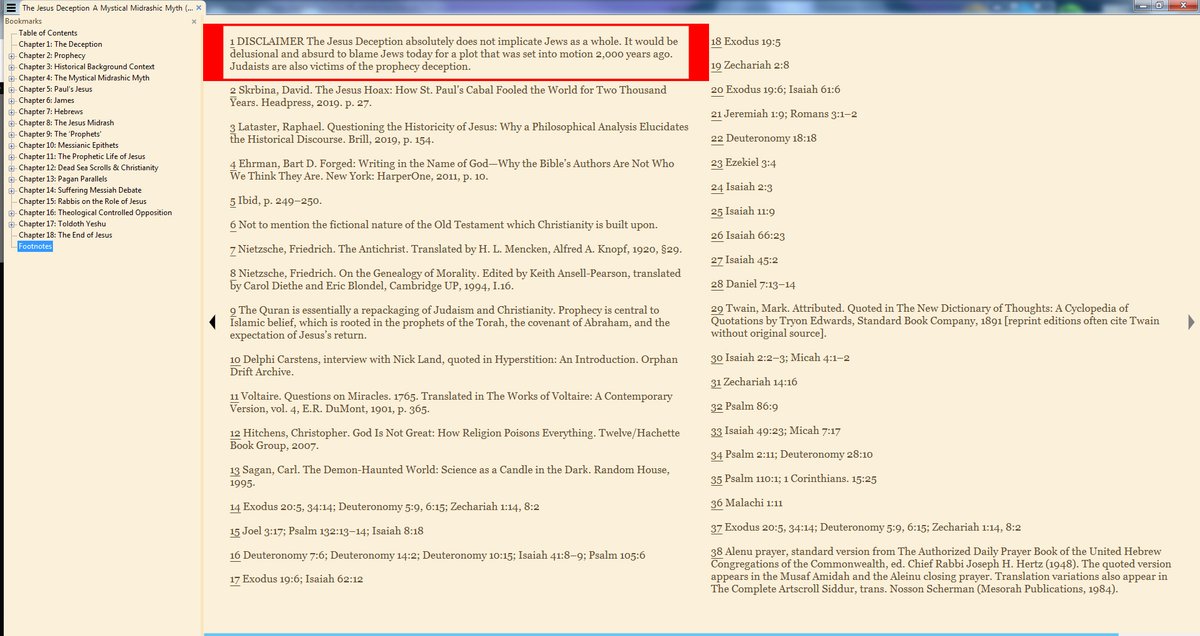Follow footnote 7 link for Nietzsche Antichrist
This screenshot has height=636, width=1200.
[x=233, y=248]
